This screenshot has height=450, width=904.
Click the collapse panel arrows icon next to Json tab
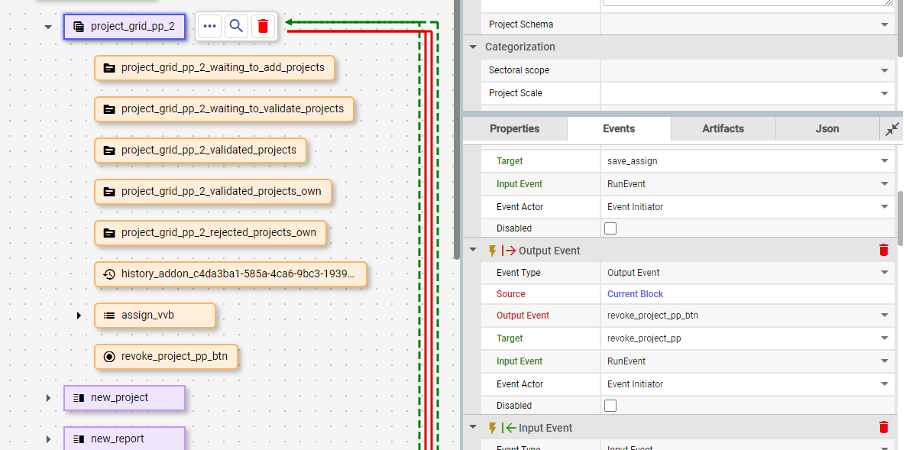click(891, 129)
